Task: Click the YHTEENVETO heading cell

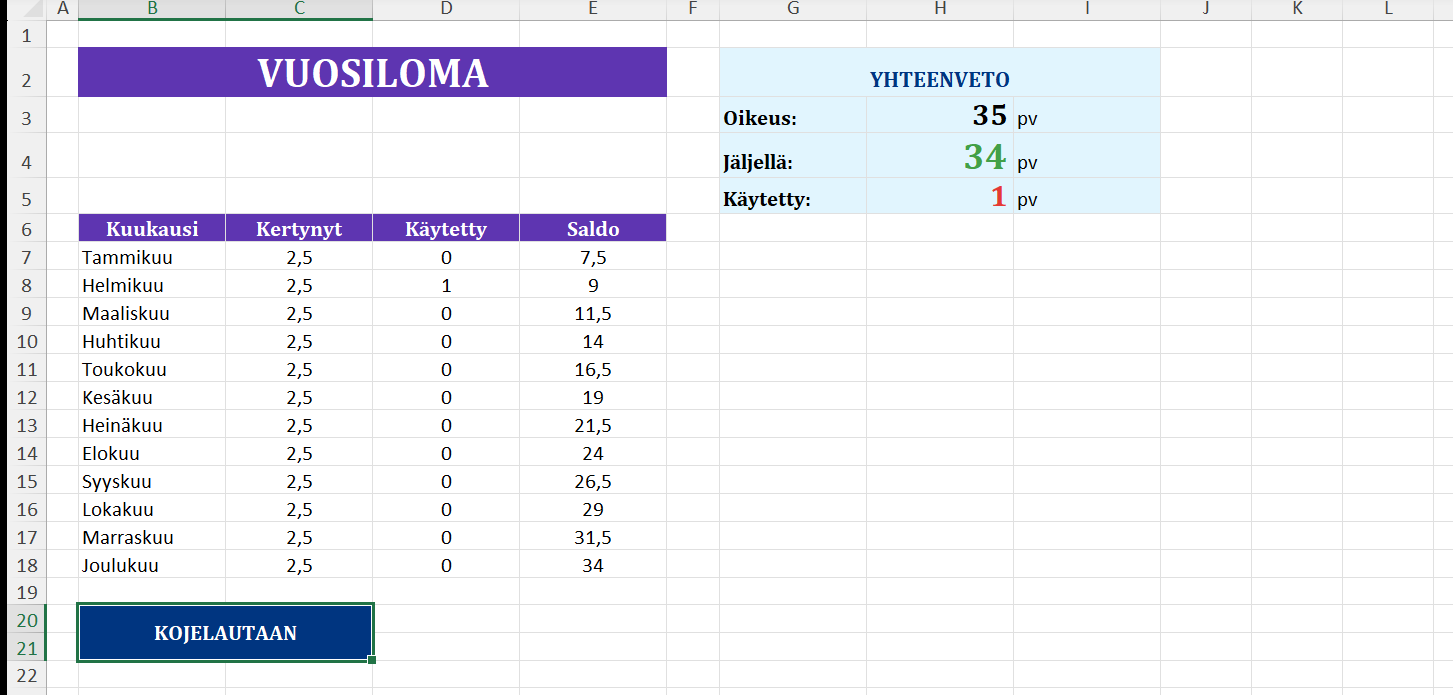Action: 939,79
